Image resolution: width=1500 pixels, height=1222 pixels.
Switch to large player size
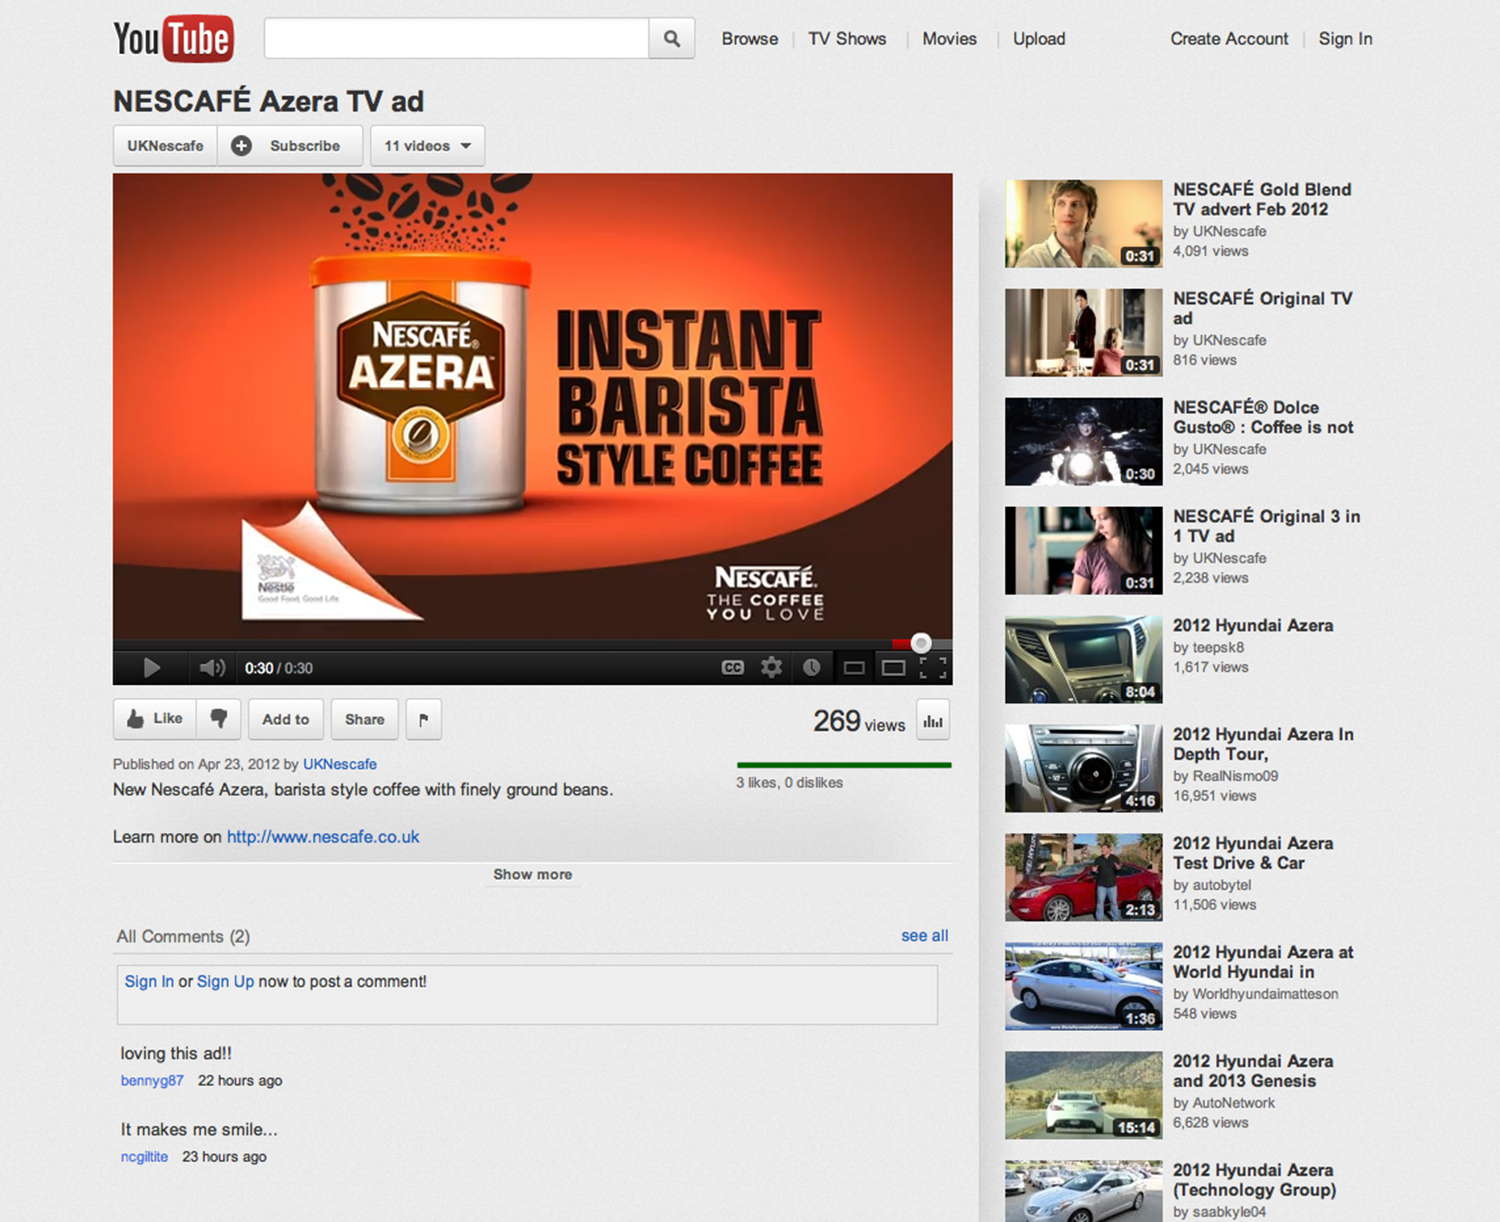893,668
